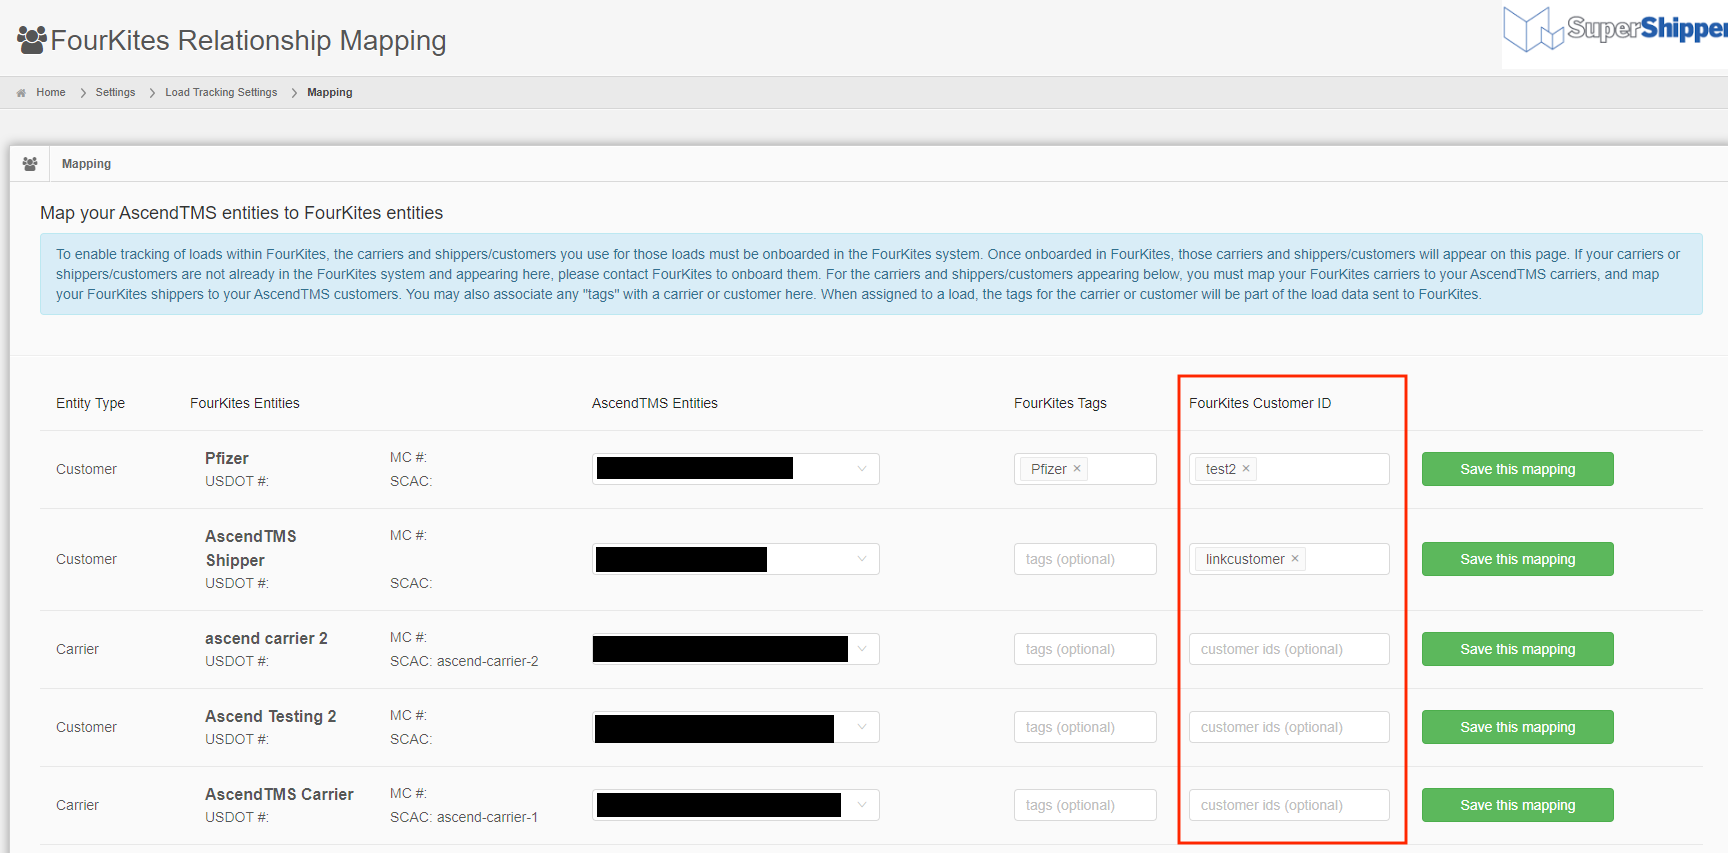Click customer ids field for Ascend Testing 2
Image resolution: width=1728 pixels, height=853 pixels.
click(x=1289, y=727)
